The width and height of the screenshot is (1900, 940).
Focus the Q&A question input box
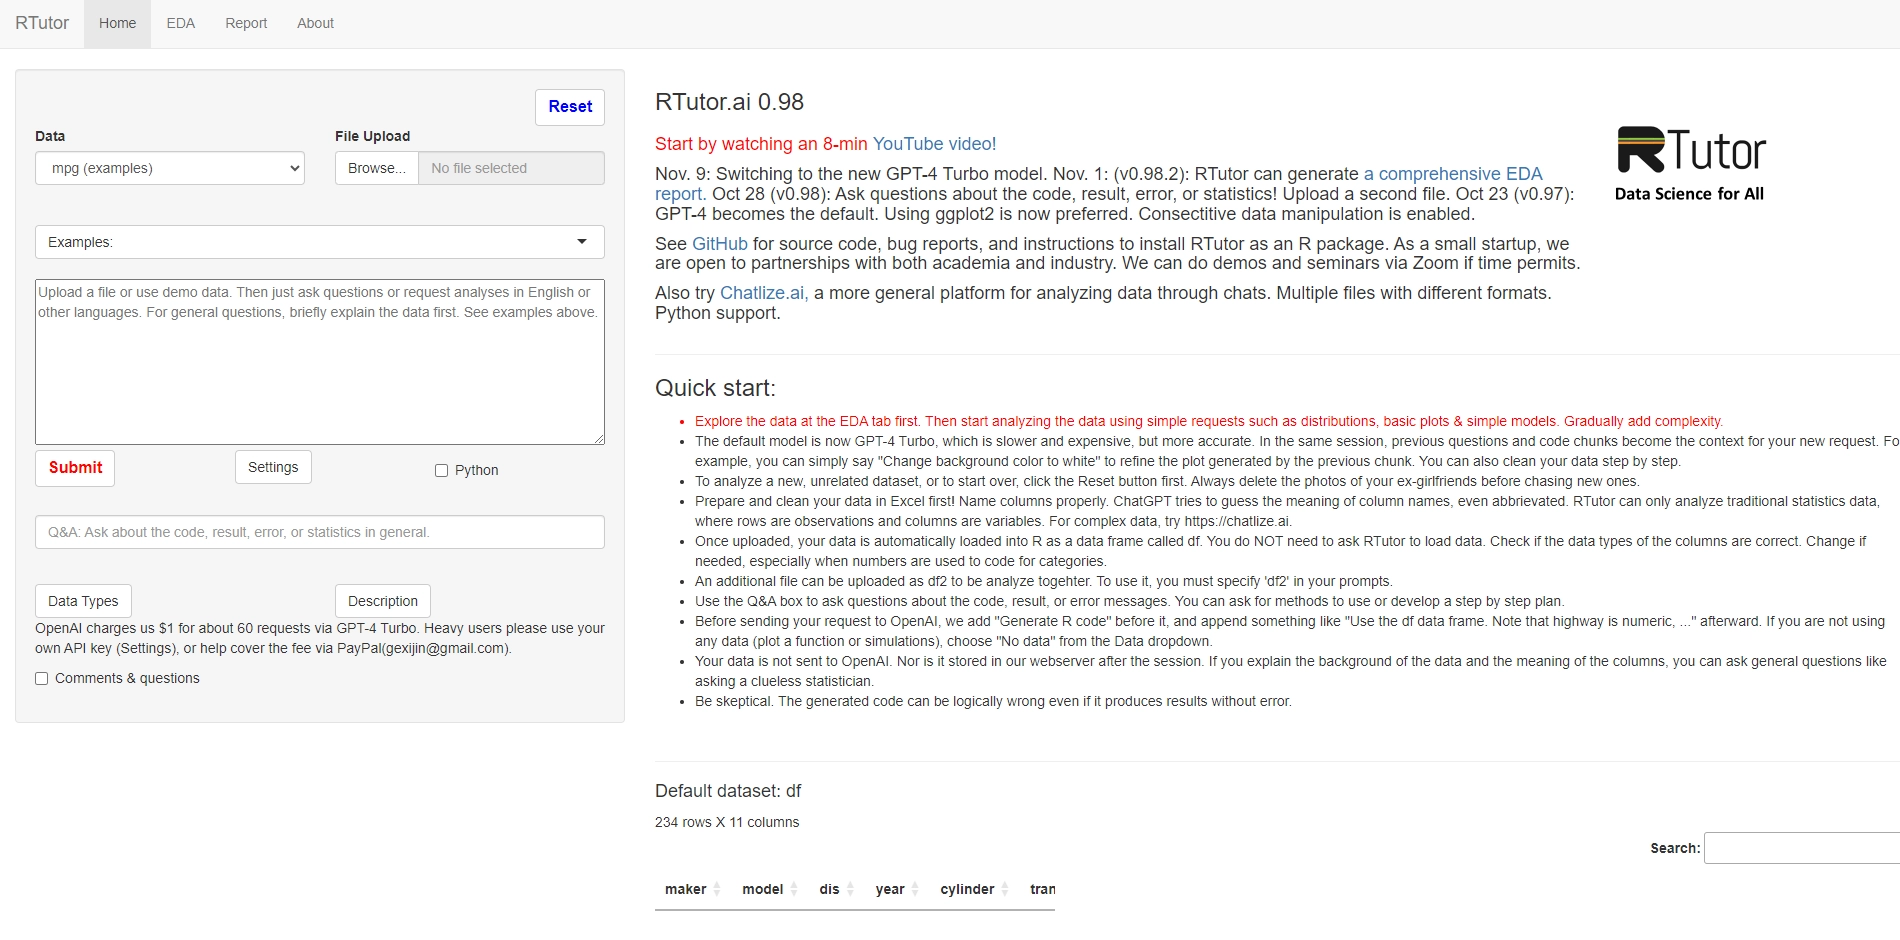(320, 532)
